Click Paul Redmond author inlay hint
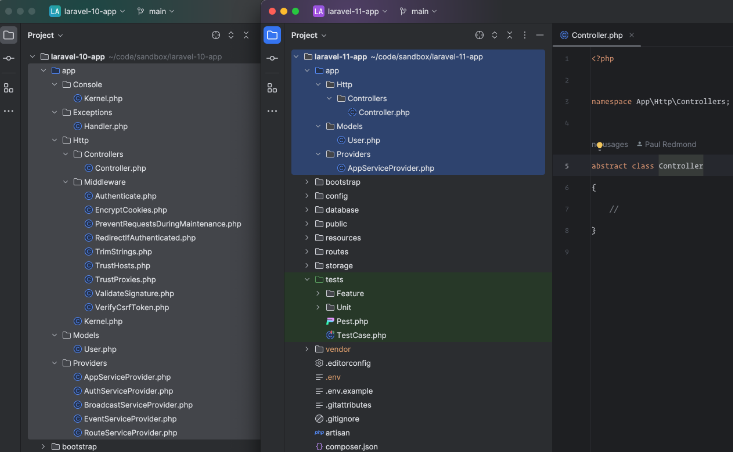 667,144
